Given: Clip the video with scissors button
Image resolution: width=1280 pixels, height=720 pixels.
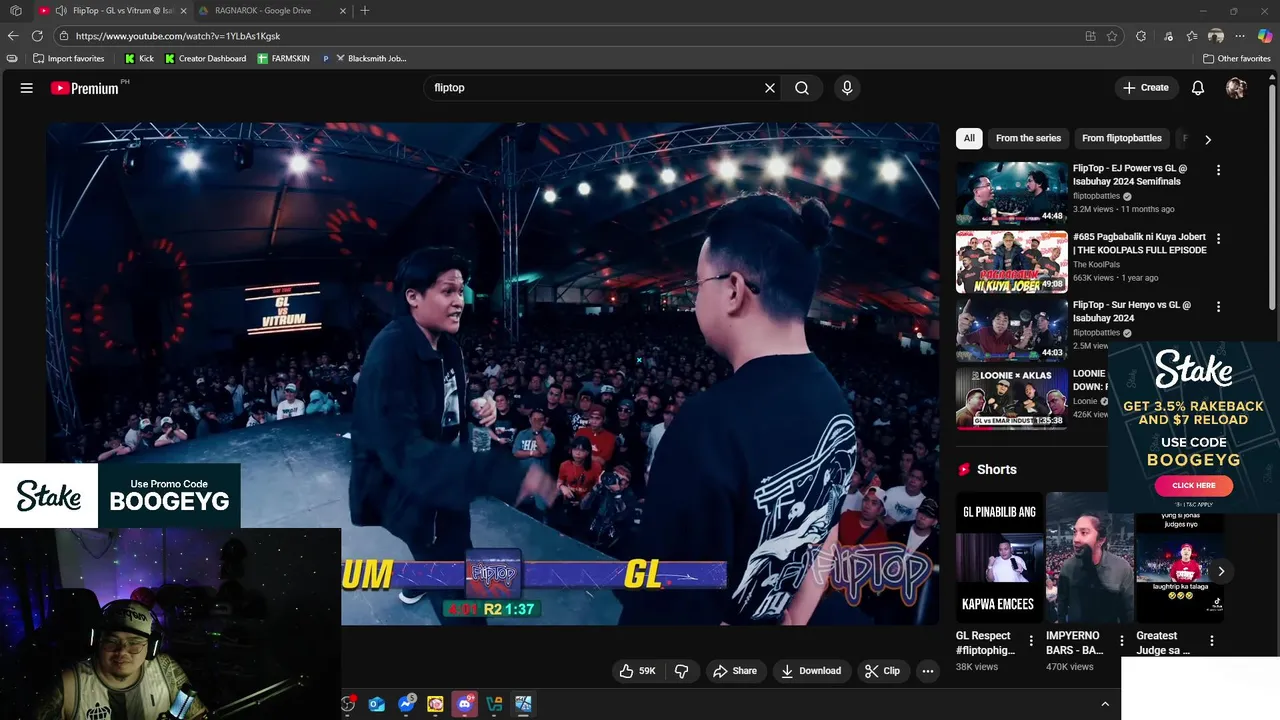Looking at the screenshot, I should (882, 671).
